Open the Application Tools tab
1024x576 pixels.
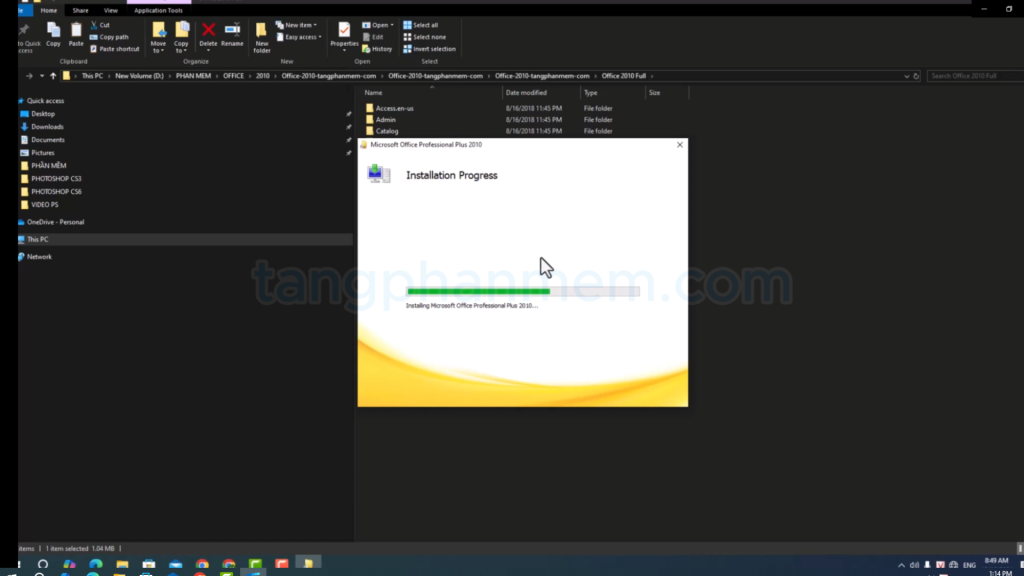[x=158, y=10]
